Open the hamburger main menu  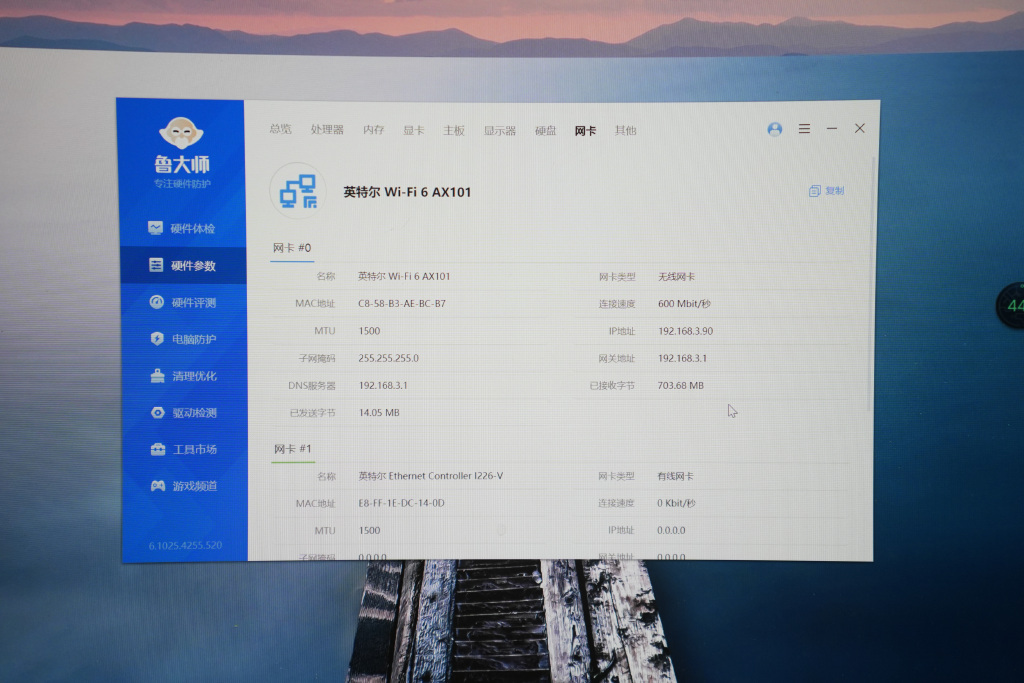coord(805,129)
